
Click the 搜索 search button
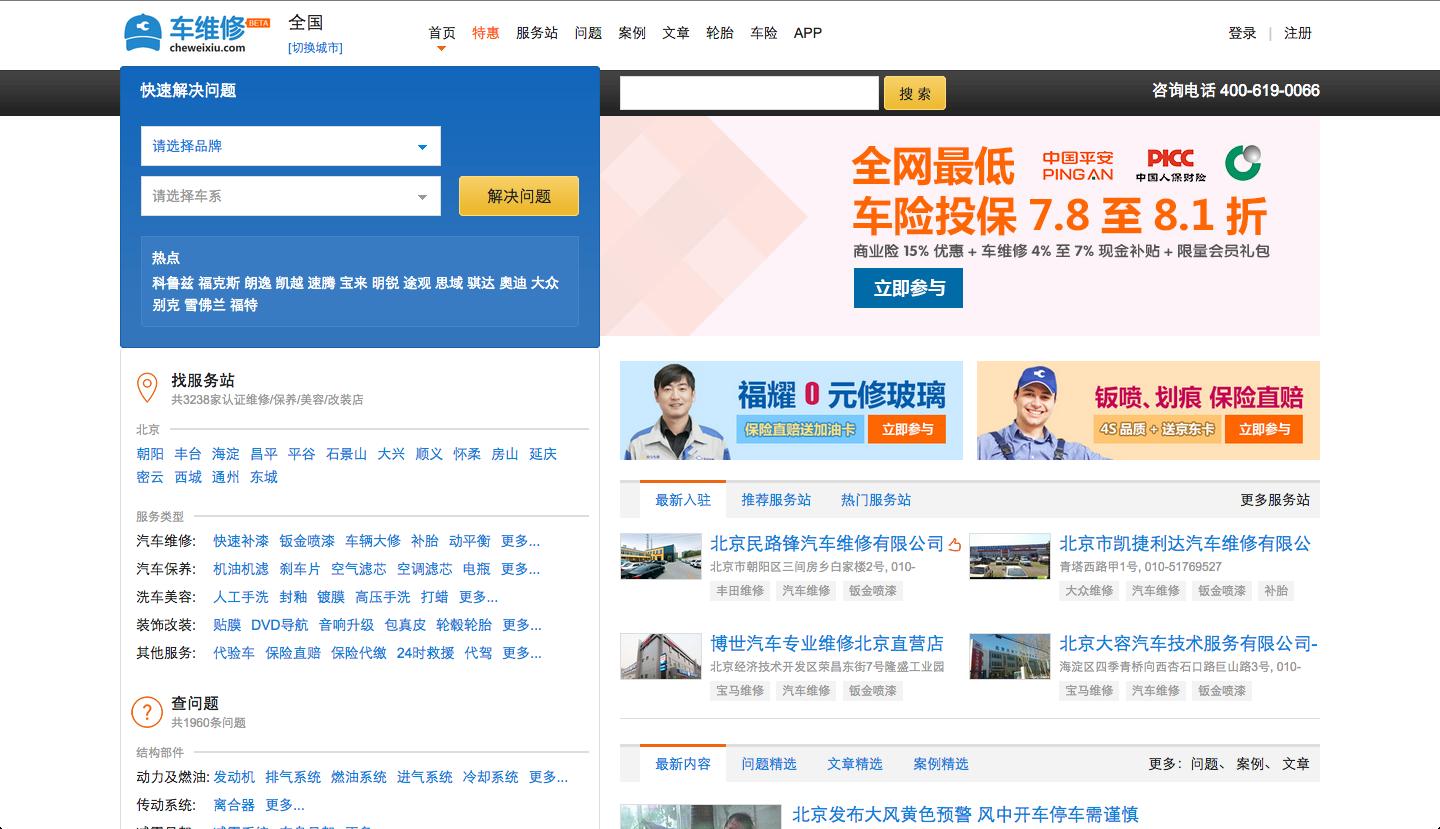click(914, 93)
